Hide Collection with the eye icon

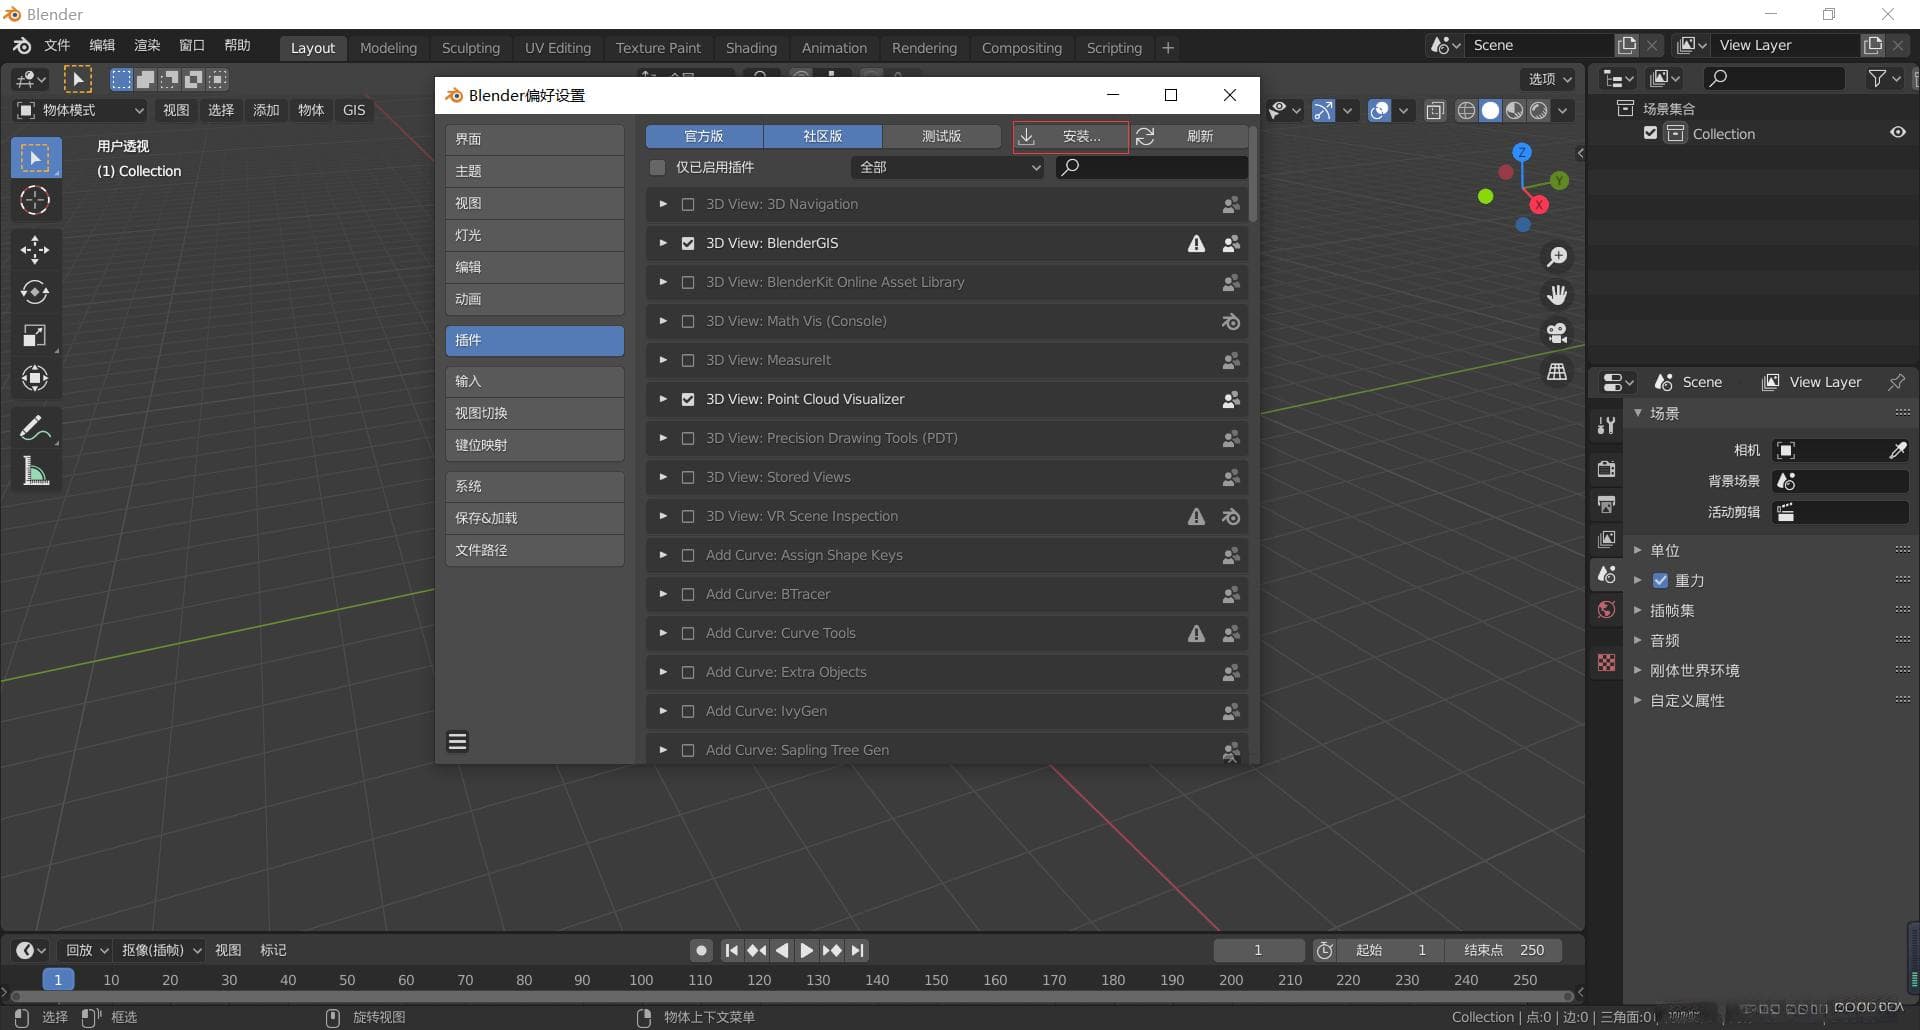coord(1898,133)
